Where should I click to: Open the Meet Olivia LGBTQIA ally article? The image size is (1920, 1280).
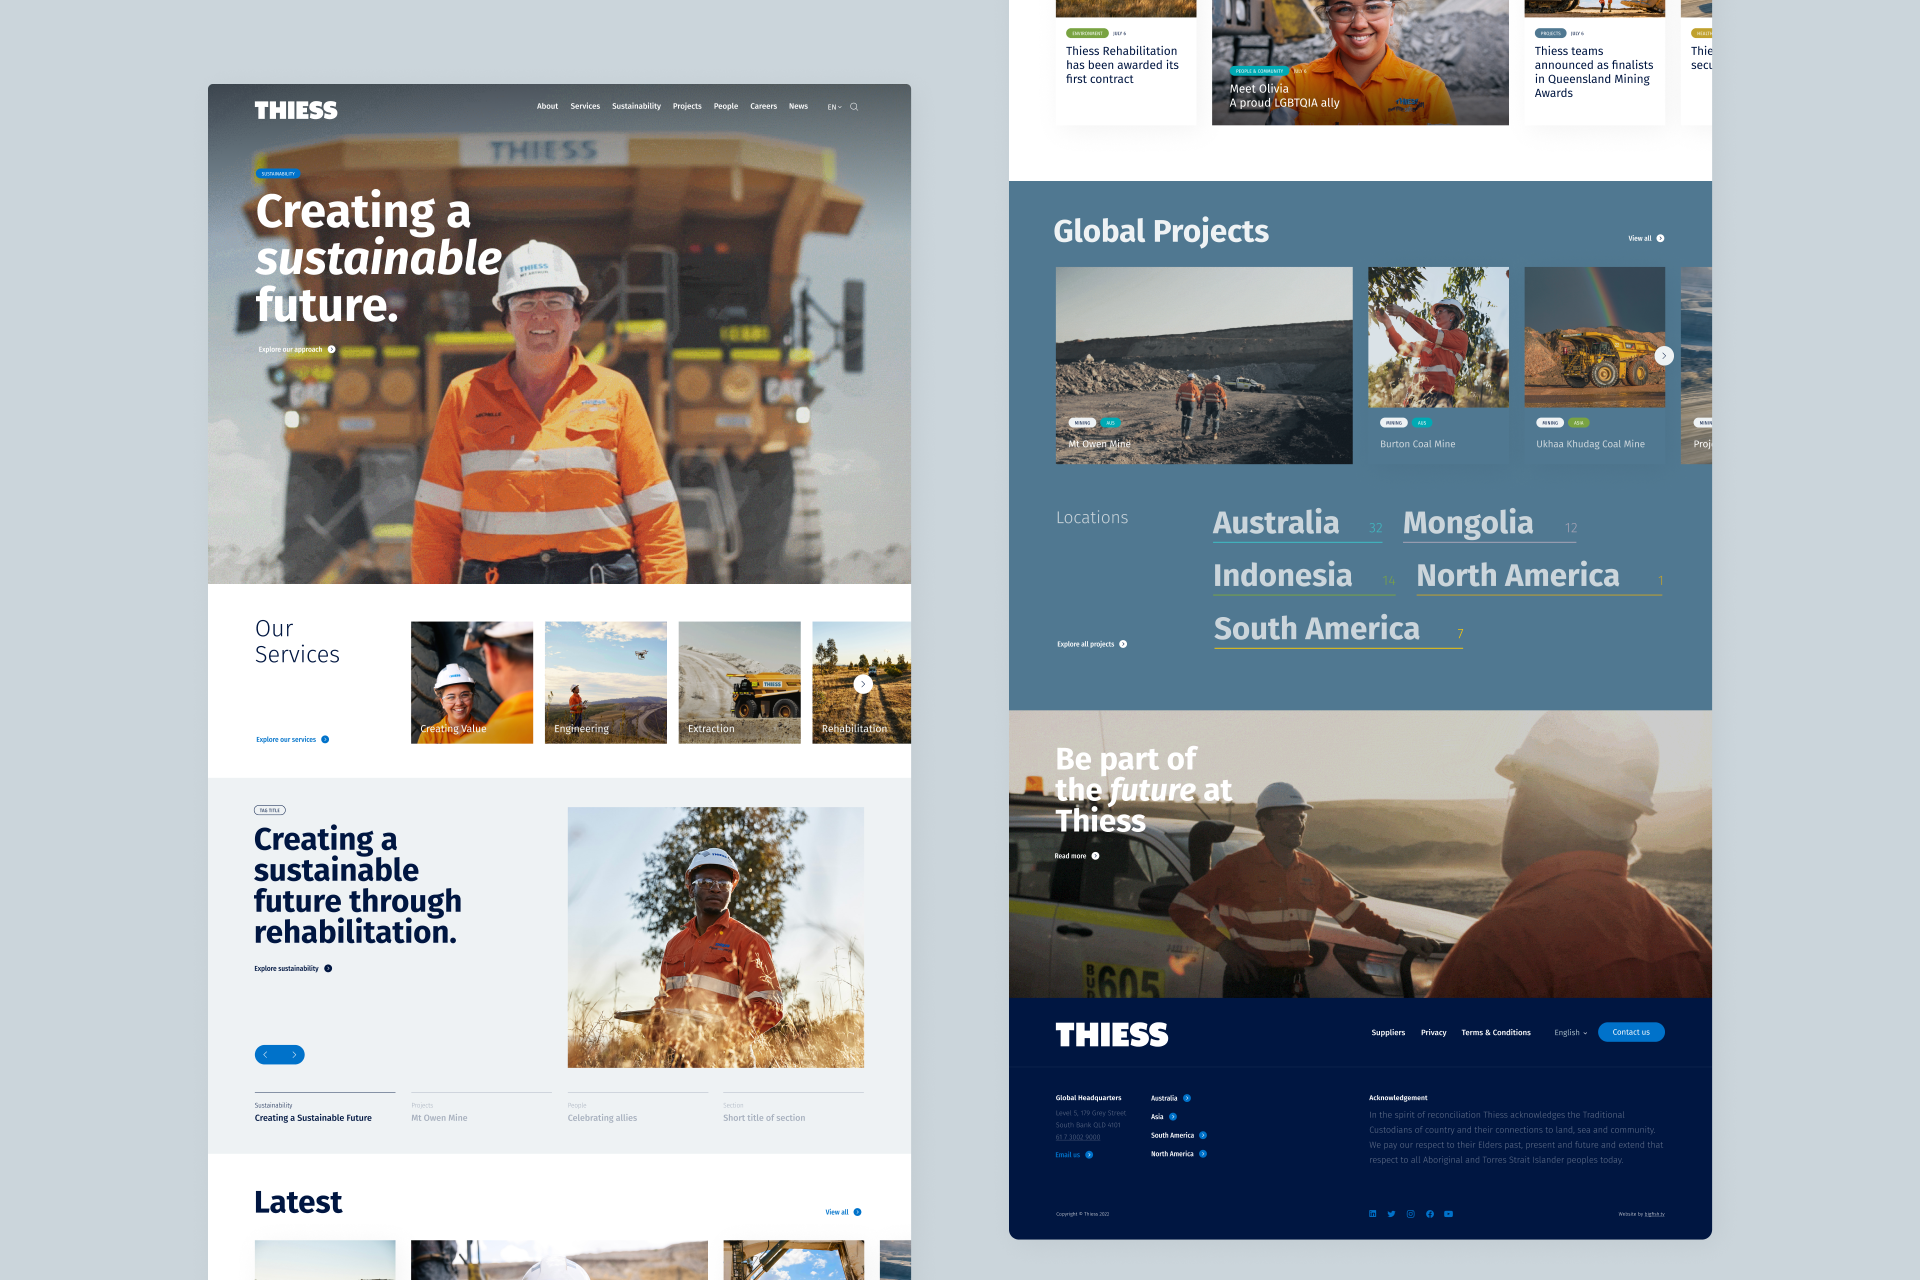1360,62
